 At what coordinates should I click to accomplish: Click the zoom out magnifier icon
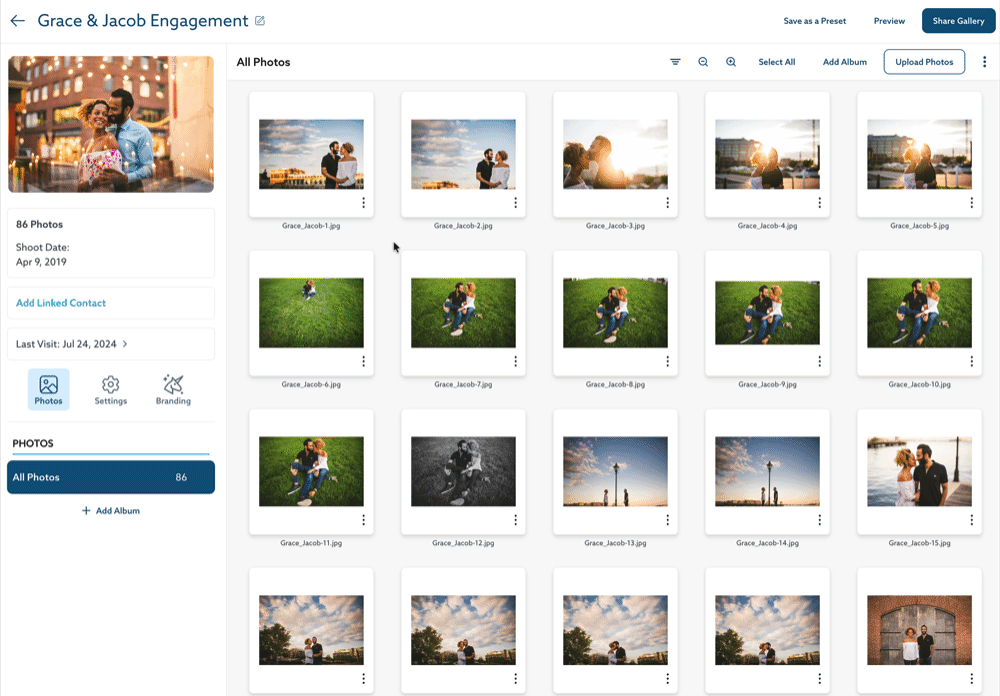tap(703, 61)
